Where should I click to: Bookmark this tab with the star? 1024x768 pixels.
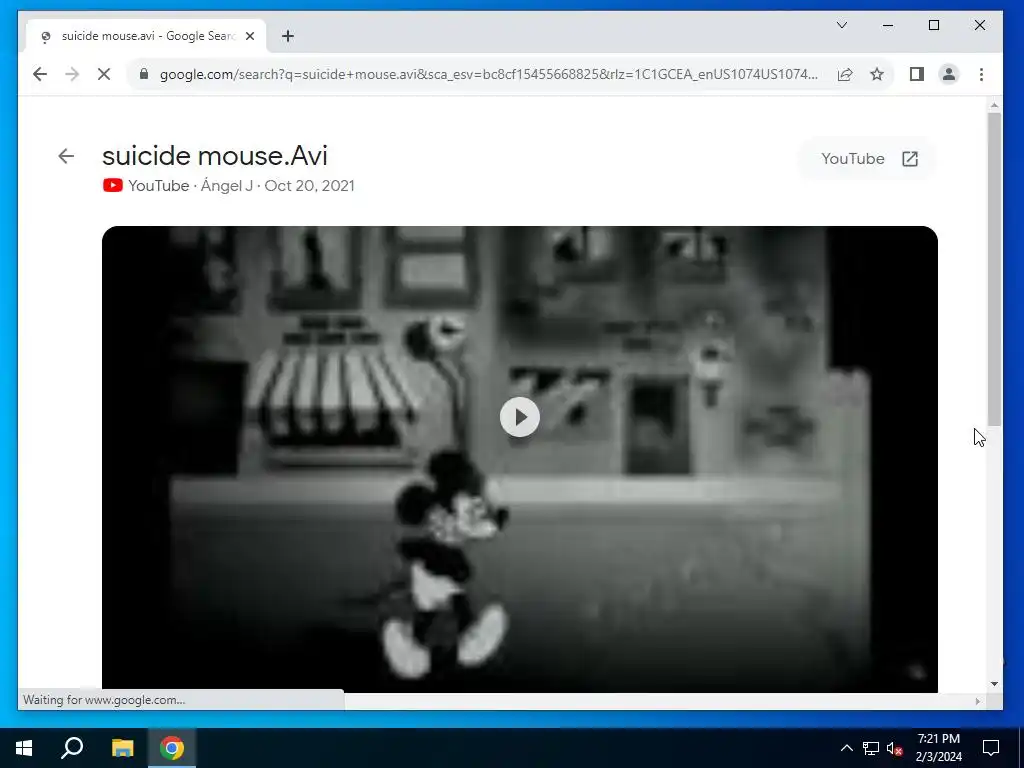pyautogui.click(x=877, y=74)
